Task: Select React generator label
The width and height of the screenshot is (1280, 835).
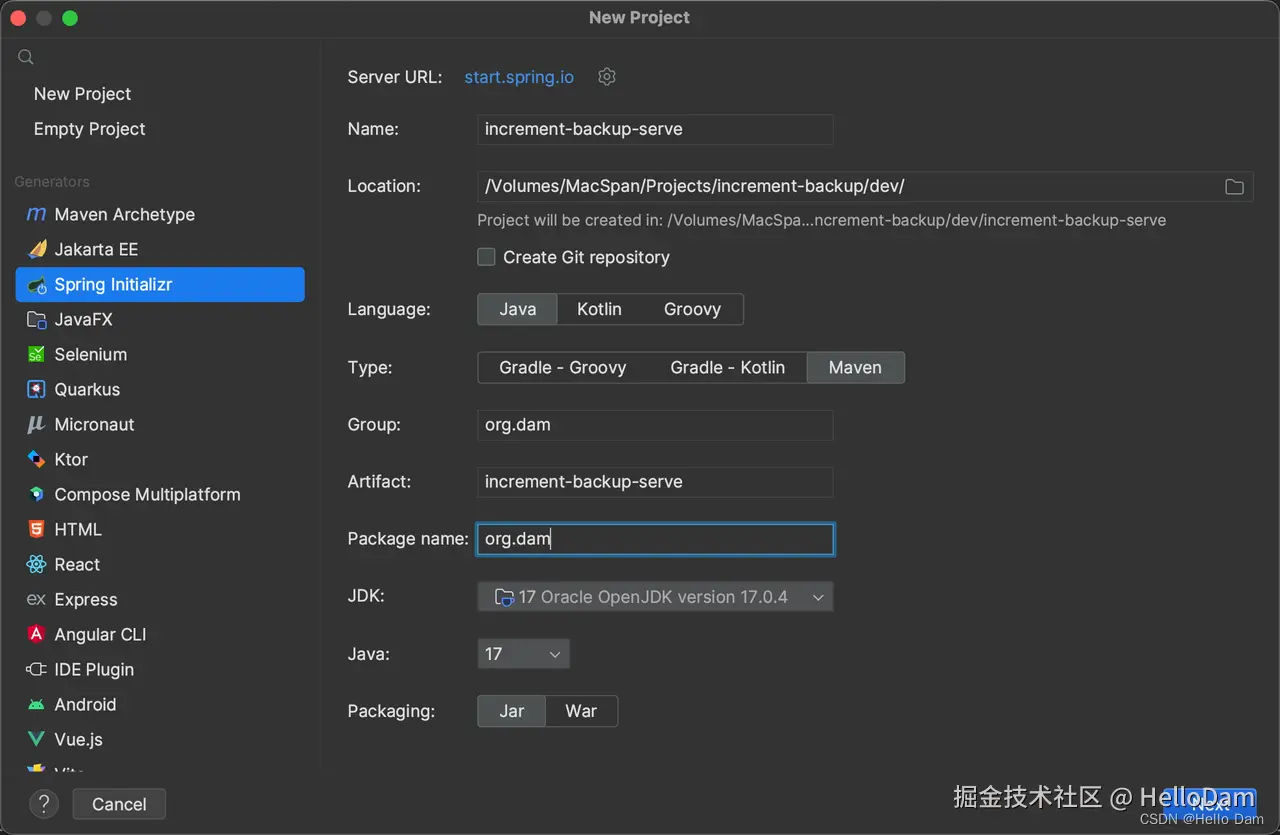Action: [x=77, y=564]
